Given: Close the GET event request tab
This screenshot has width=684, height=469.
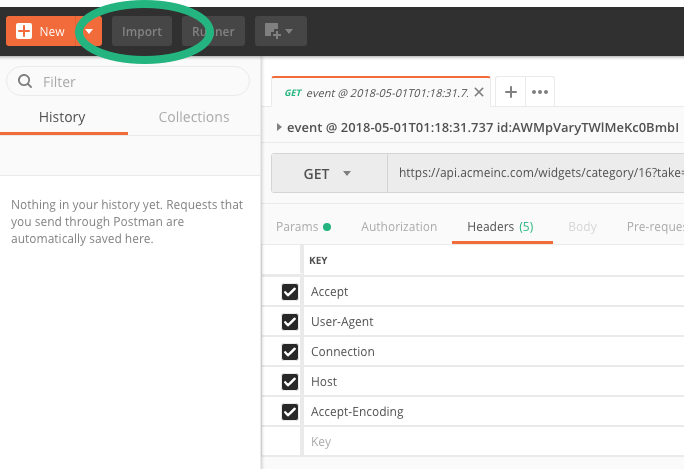Looking at the screenshot, I should [479, 92].
